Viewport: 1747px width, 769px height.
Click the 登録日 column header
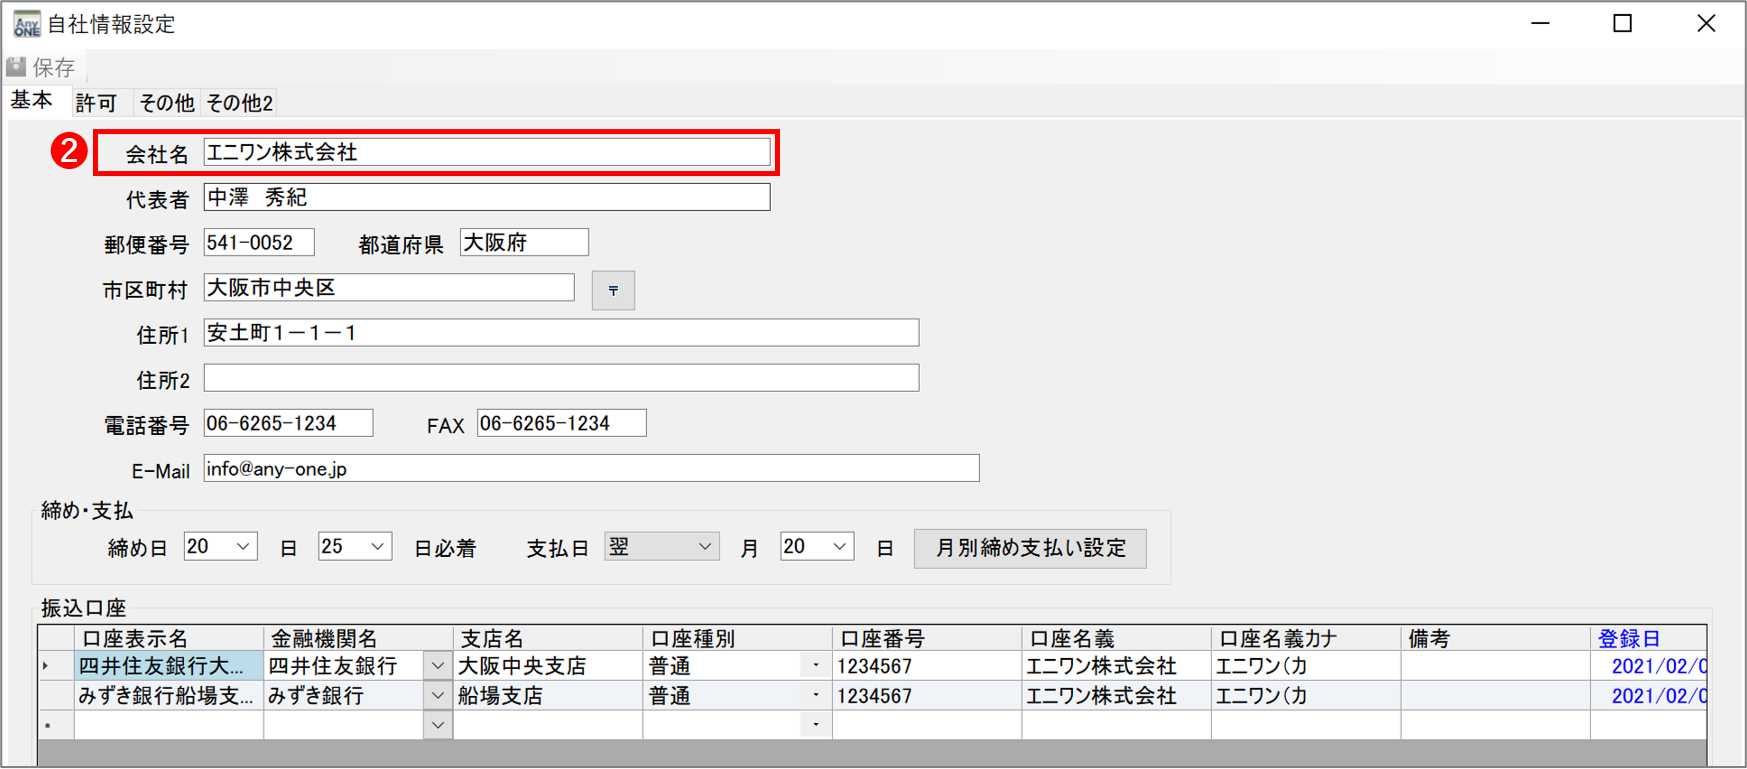pyautogui.click(x=1630, y=639)
